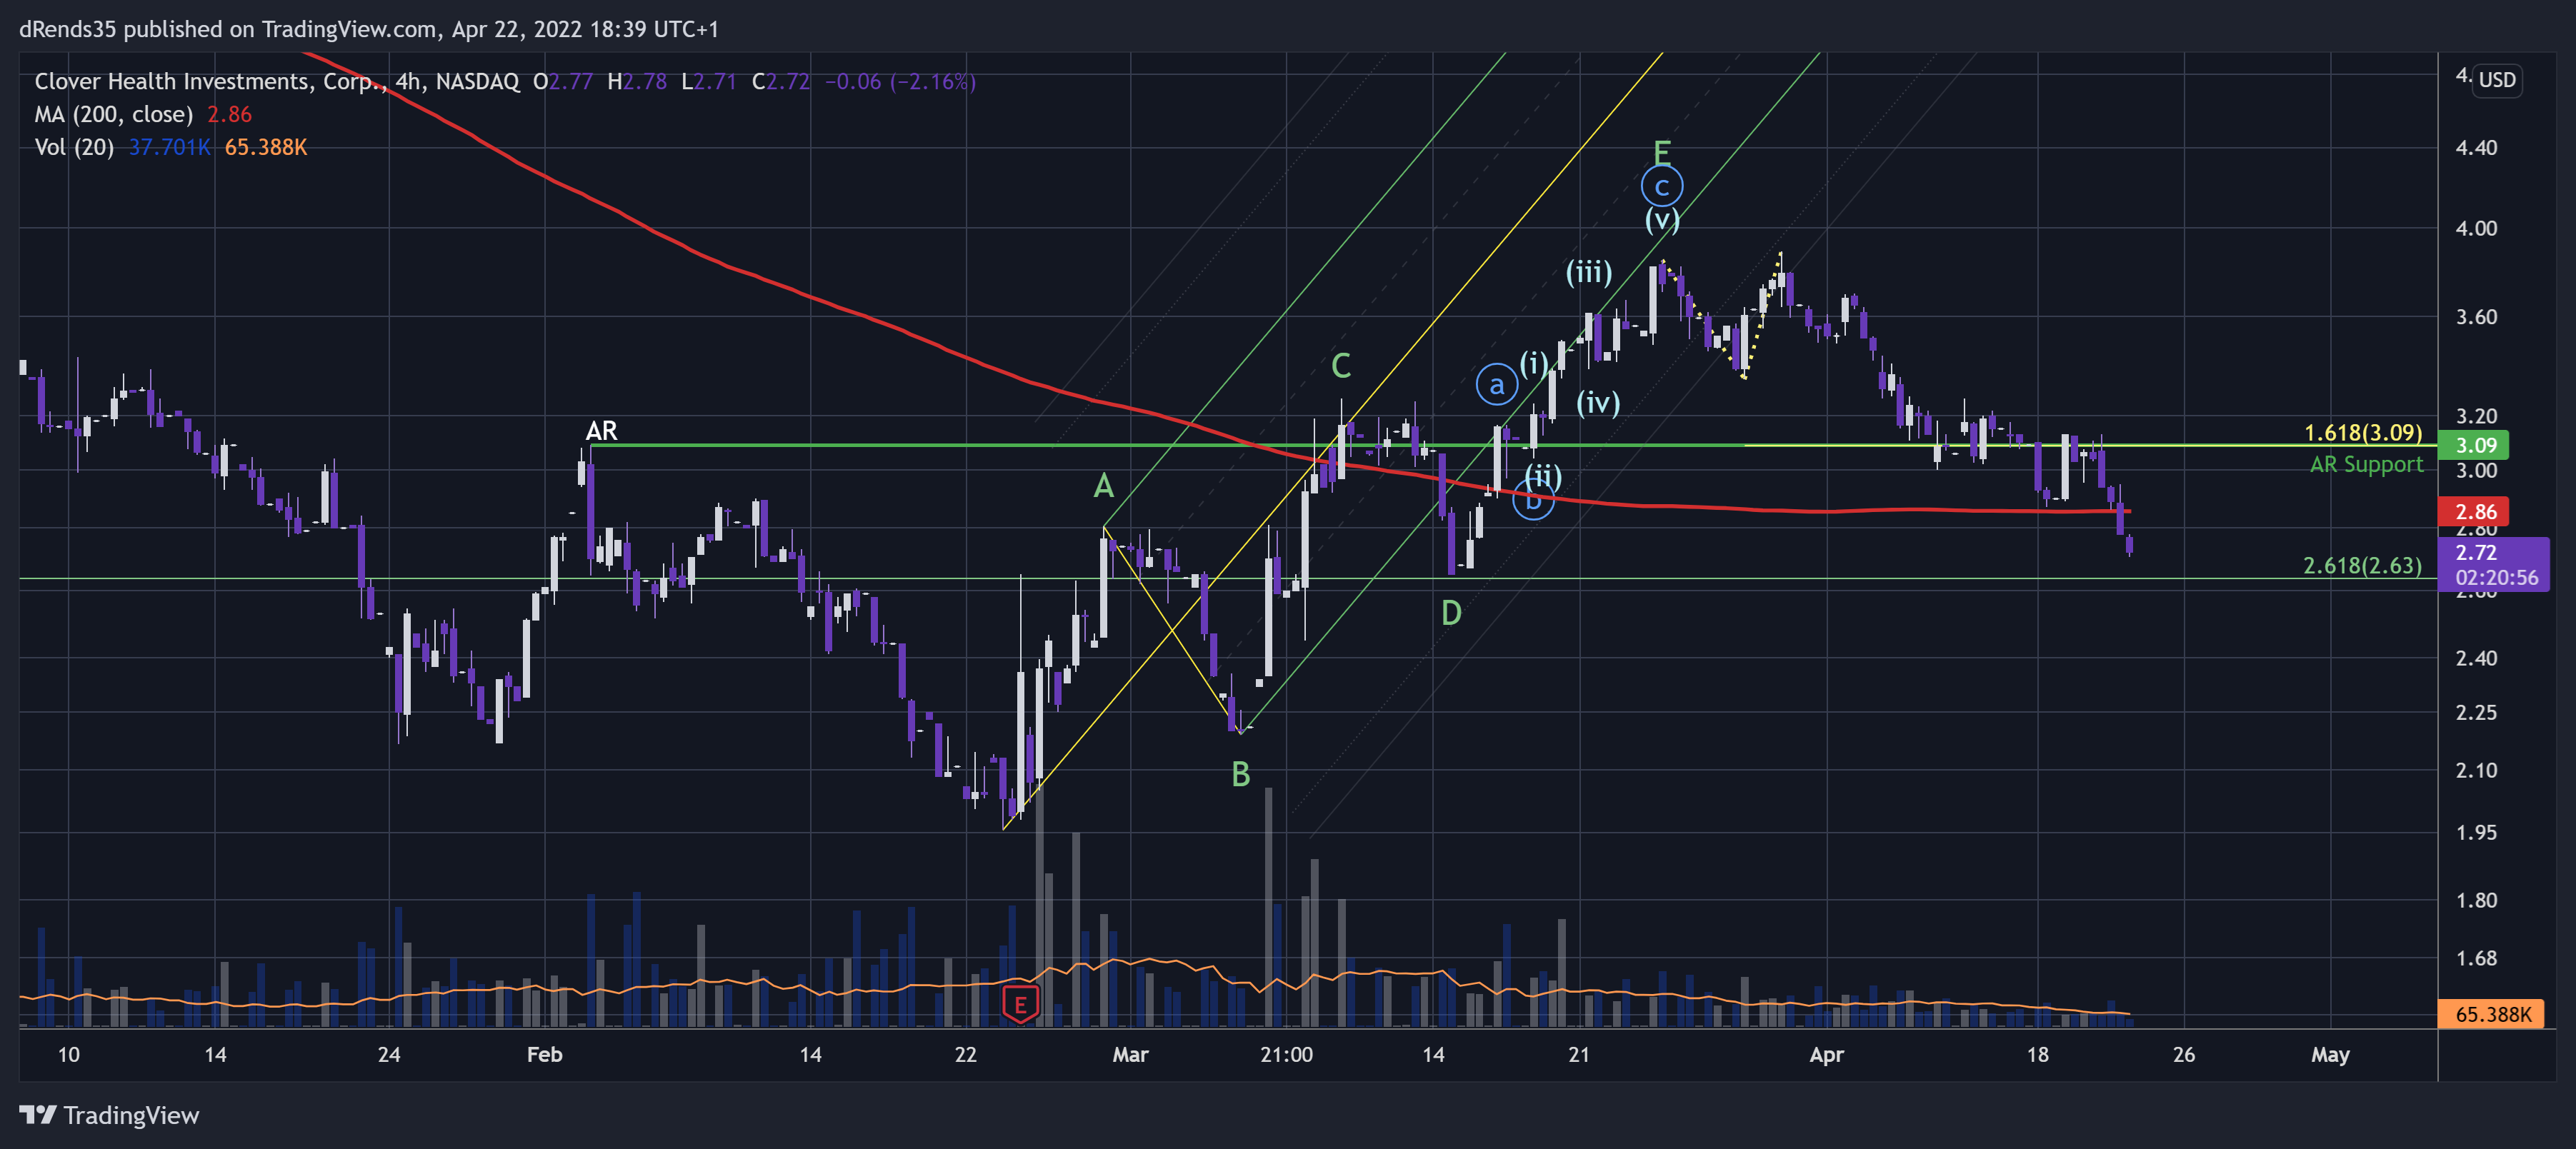Select the '(i)' sub-wave label
Image resolution: width=2576 pixels, height=1149 pixels.
pyautogui.click(x=1533, y=363)
